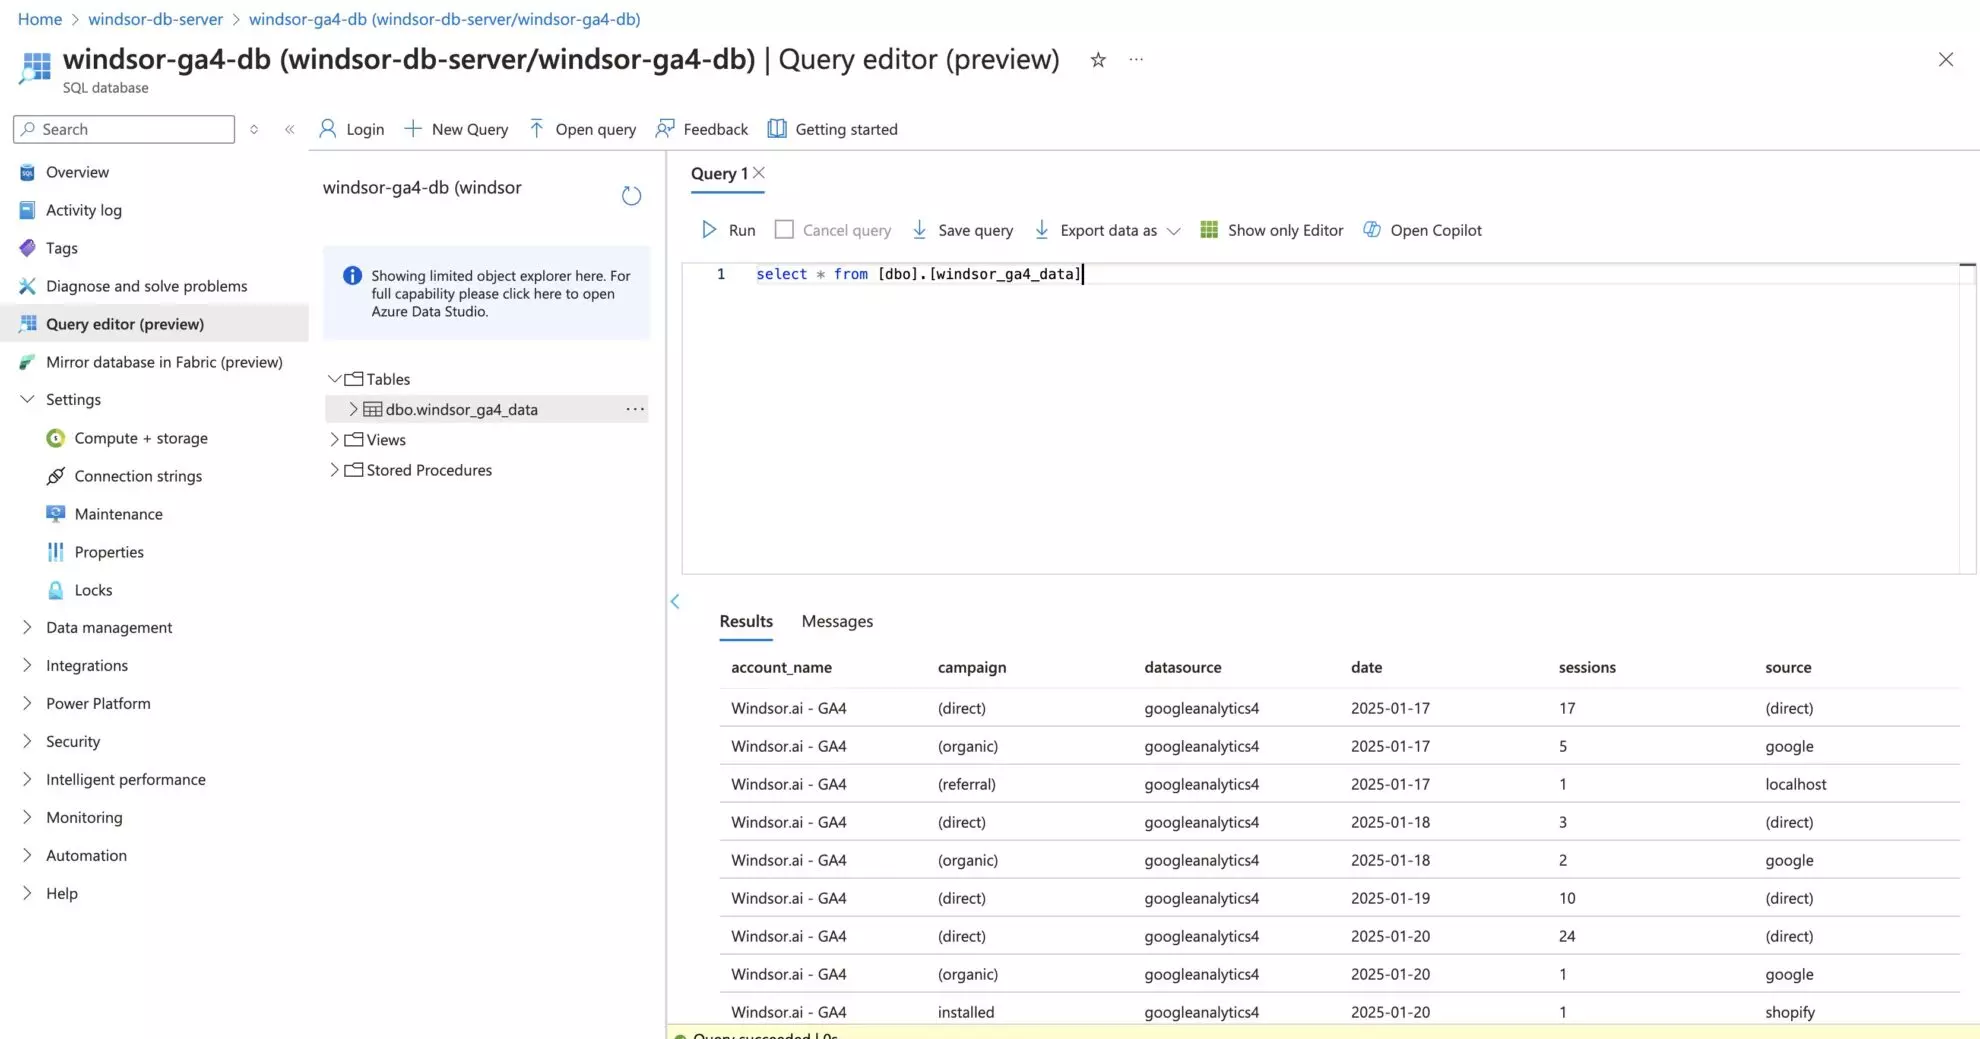Click into the sidebar Search field
Viewport: 1980px width, 1039px height.
124,129
